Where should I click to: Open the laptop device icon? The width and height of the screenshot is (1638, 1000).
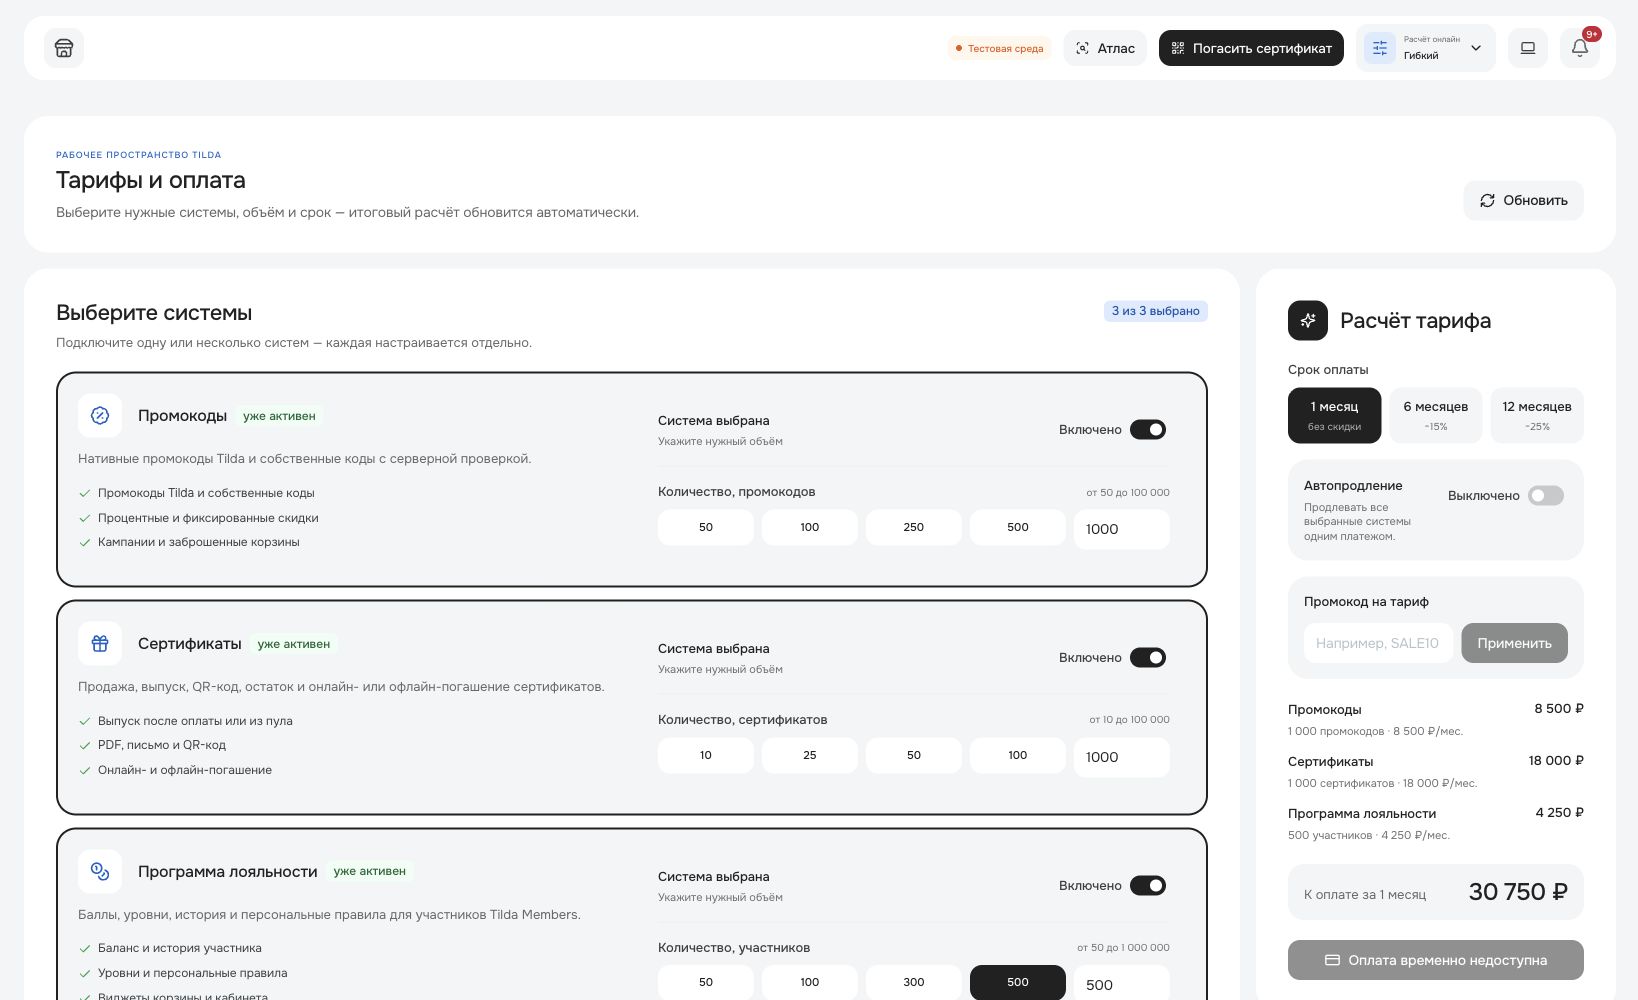[x=1528, y=48]
